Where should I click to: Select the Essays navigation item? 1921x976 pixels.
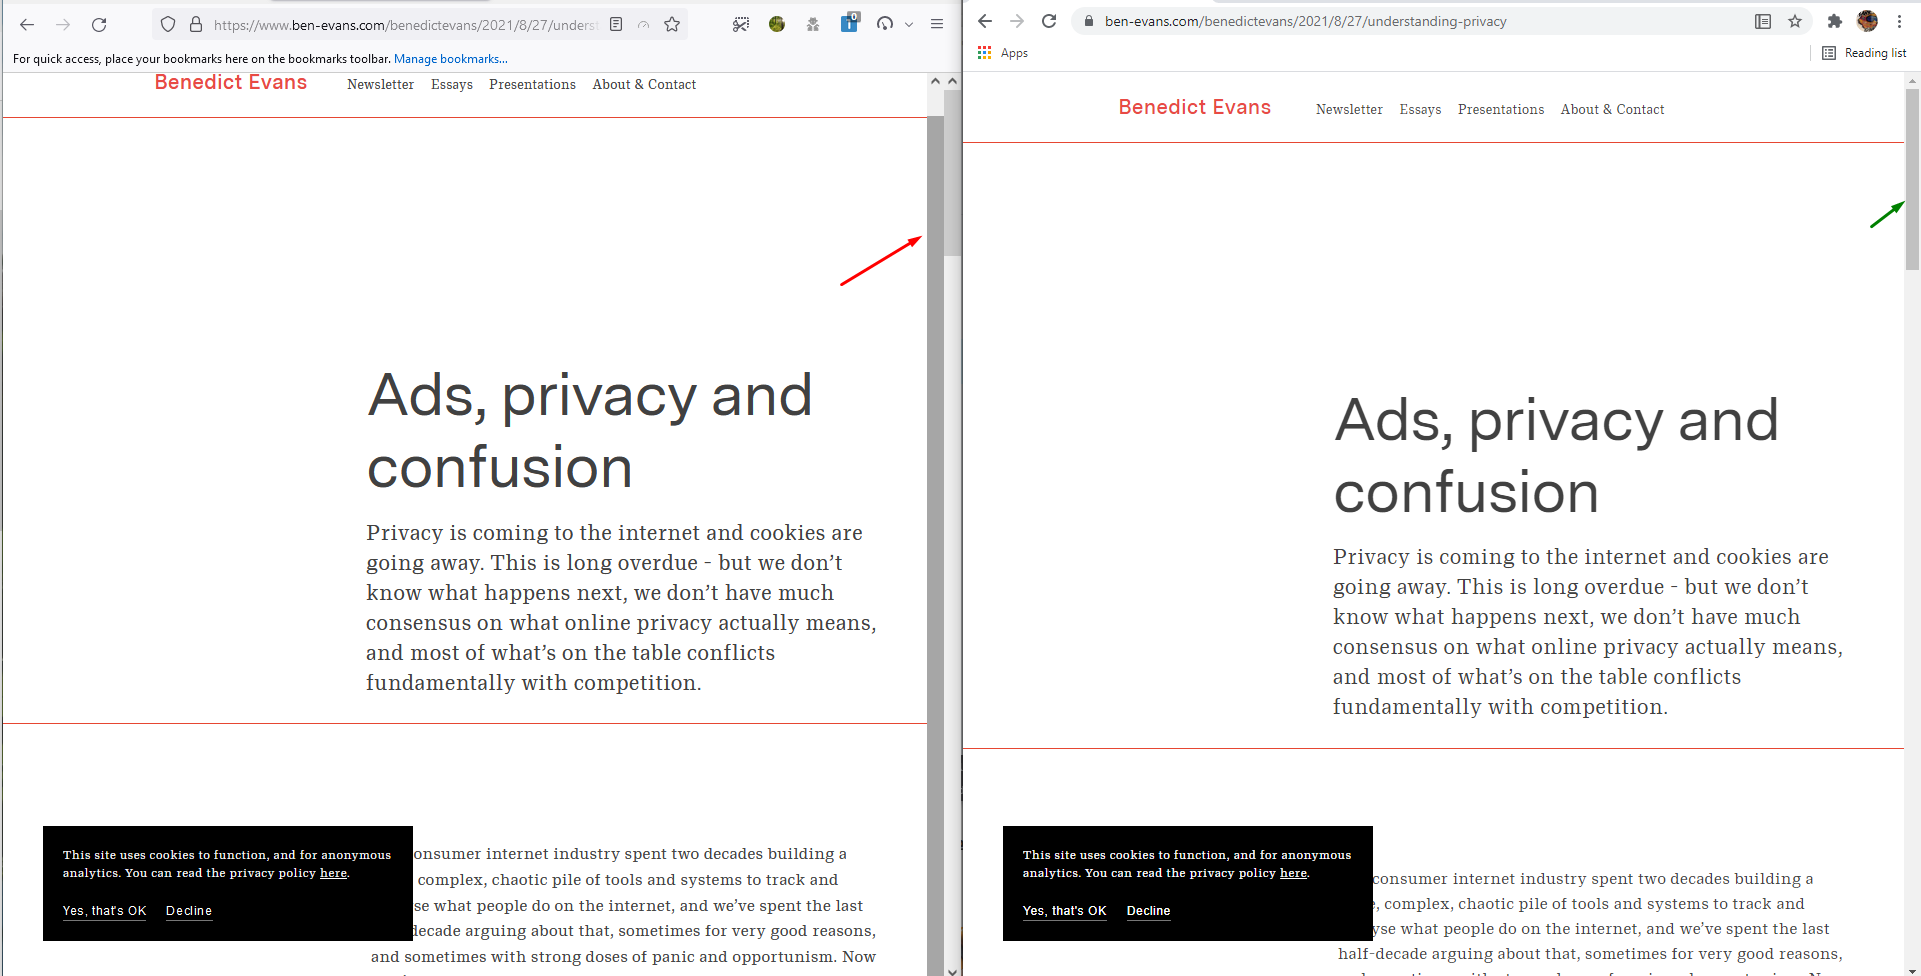tap(451, 84)
